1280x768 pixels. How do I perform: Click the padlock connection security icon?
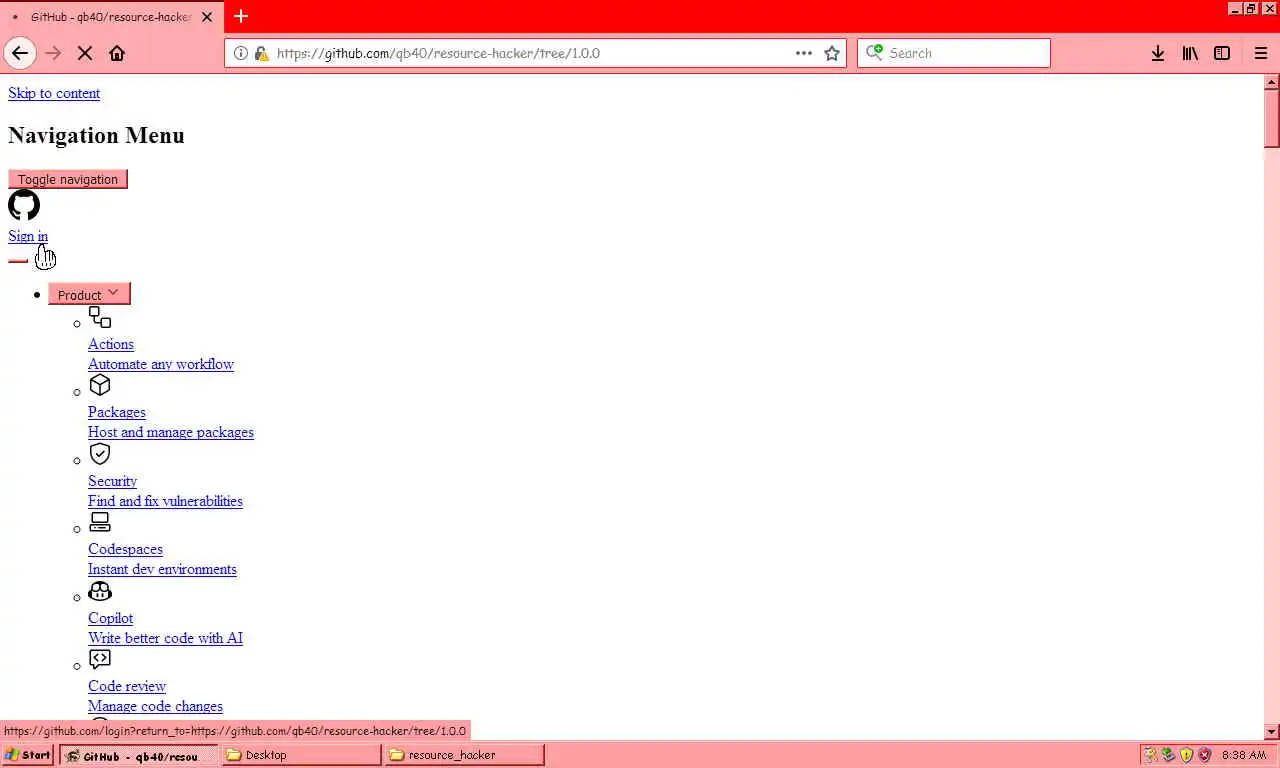(x=261, y=53)
